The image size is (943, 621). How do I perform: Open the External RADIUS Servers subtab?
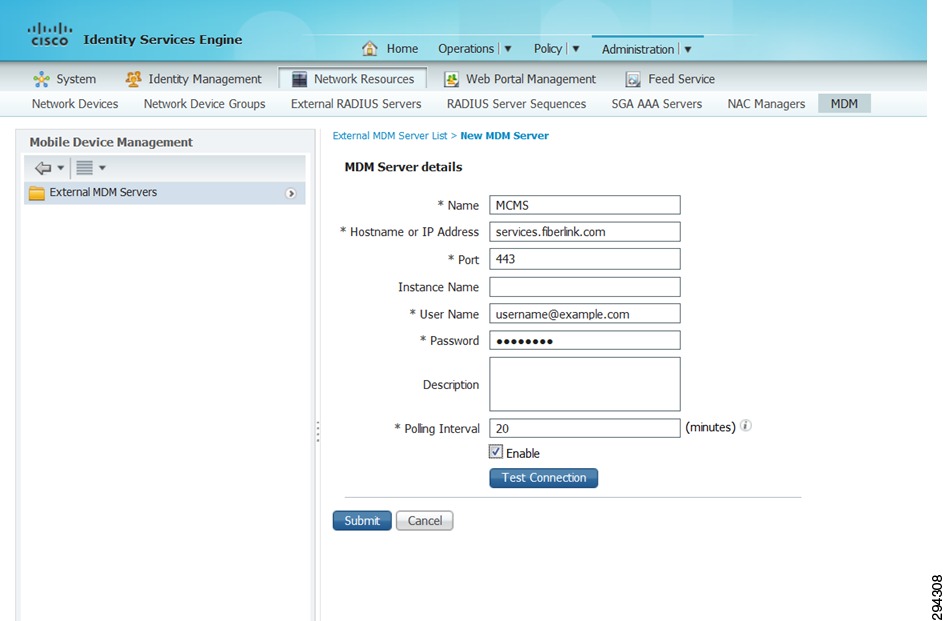point(356,104)
